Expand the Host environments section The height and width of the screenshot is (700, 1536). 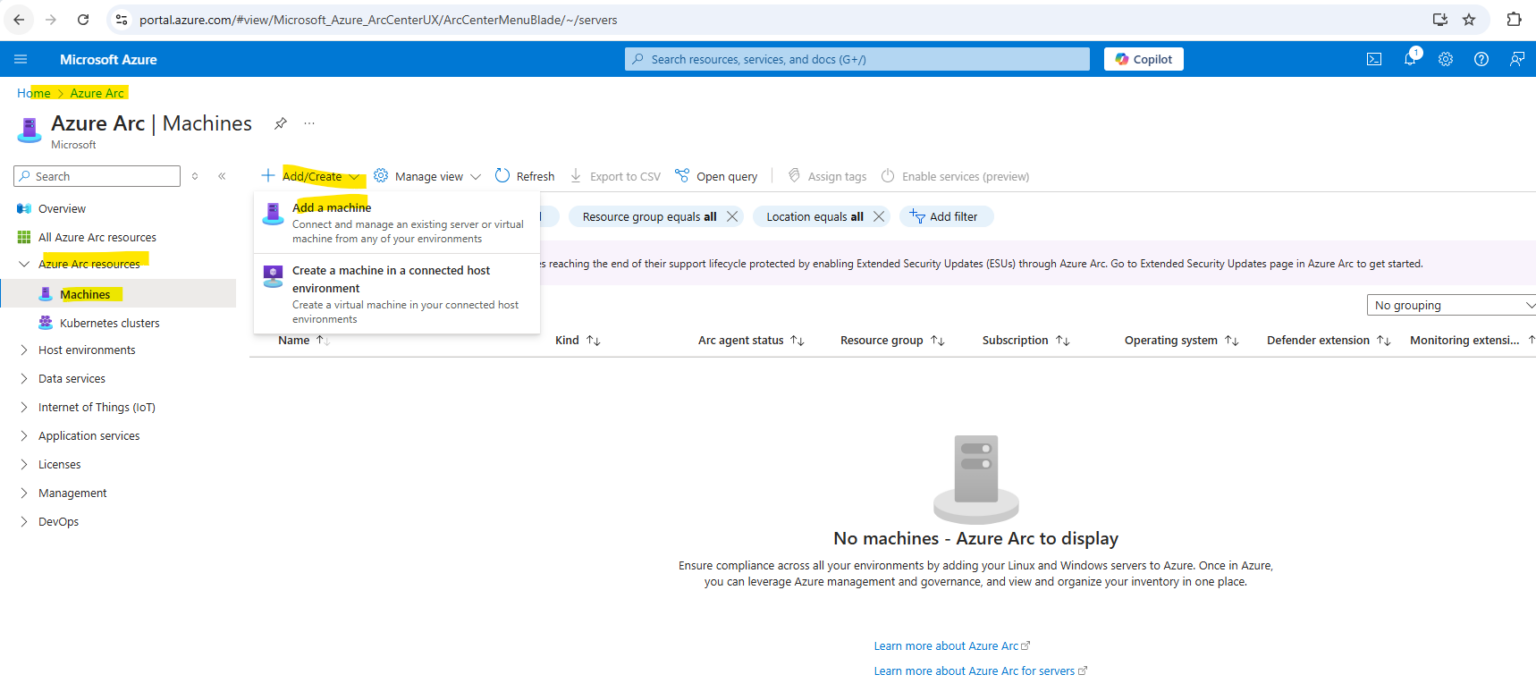click(x=87, y=349)
